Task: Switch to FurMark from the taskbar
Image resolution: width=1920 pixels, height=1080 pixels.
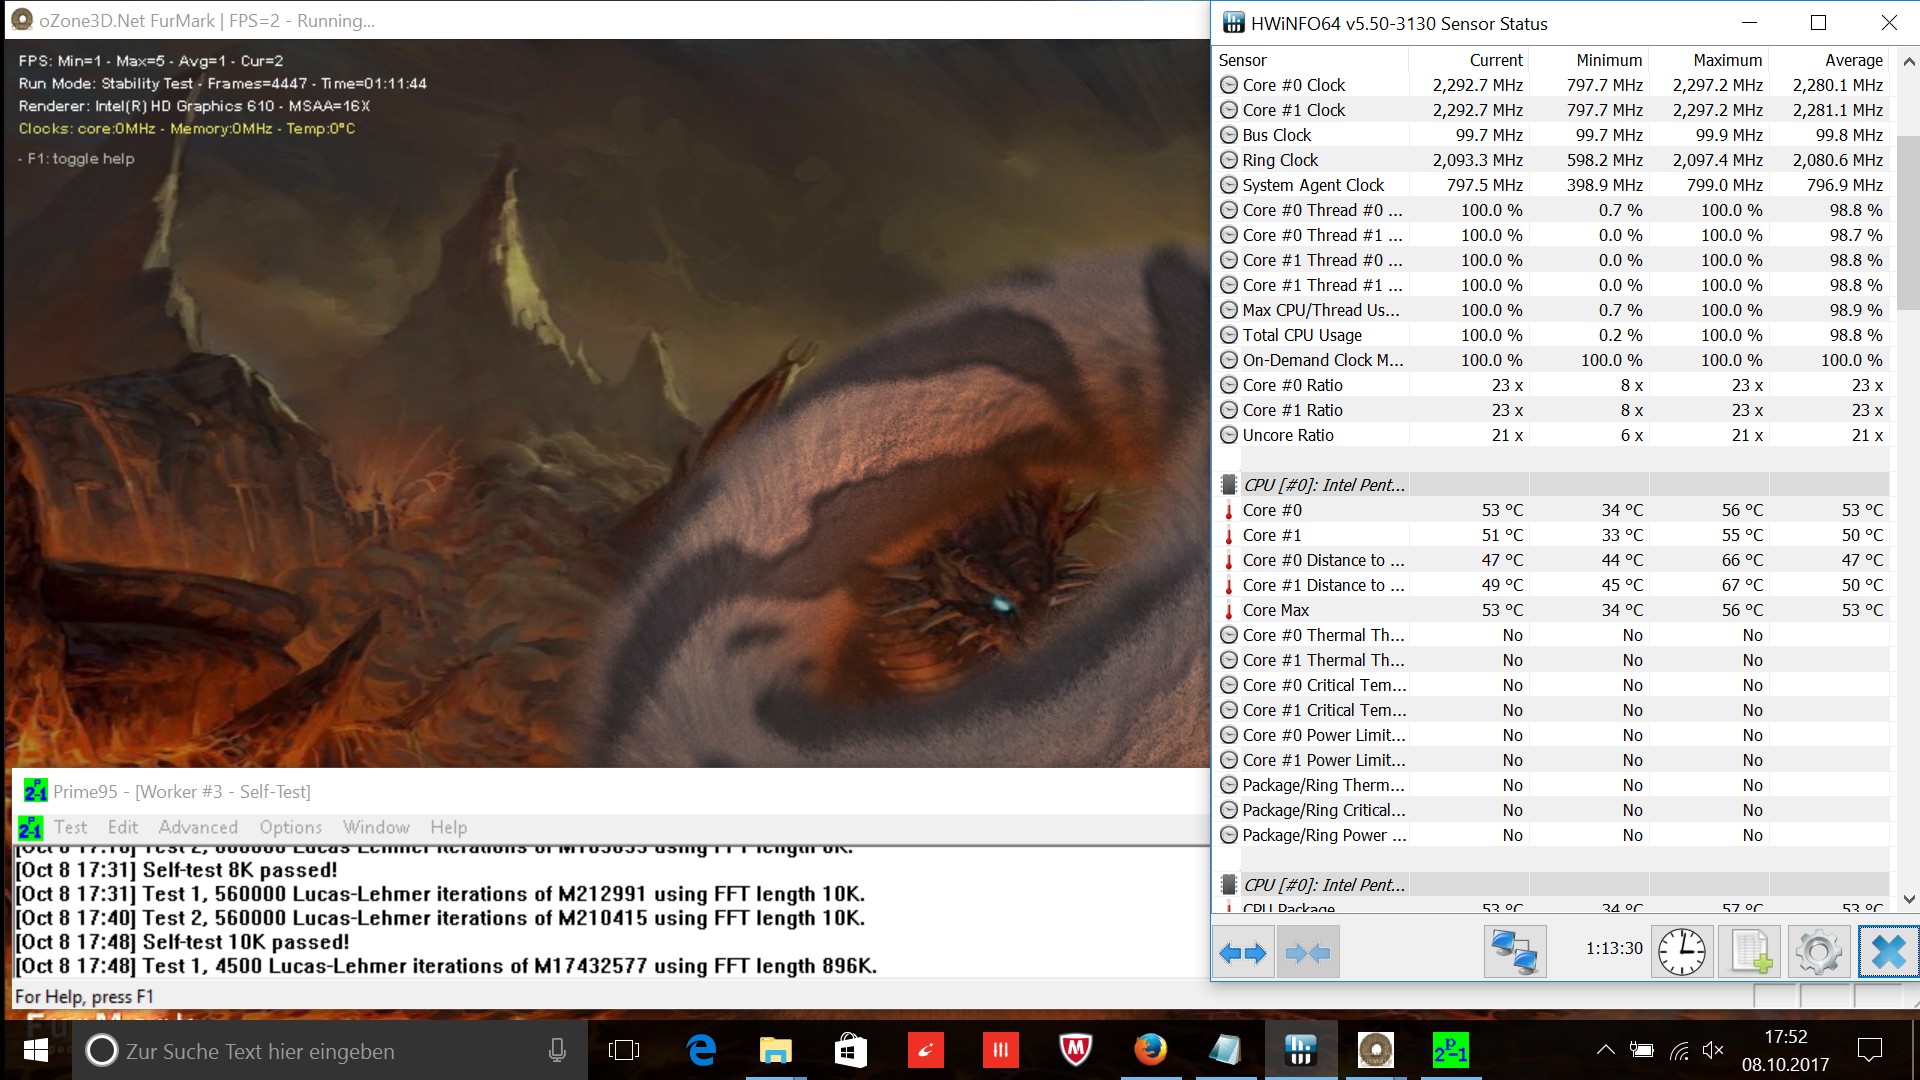Action: pyautogui.click(x=1376, y=1051)
